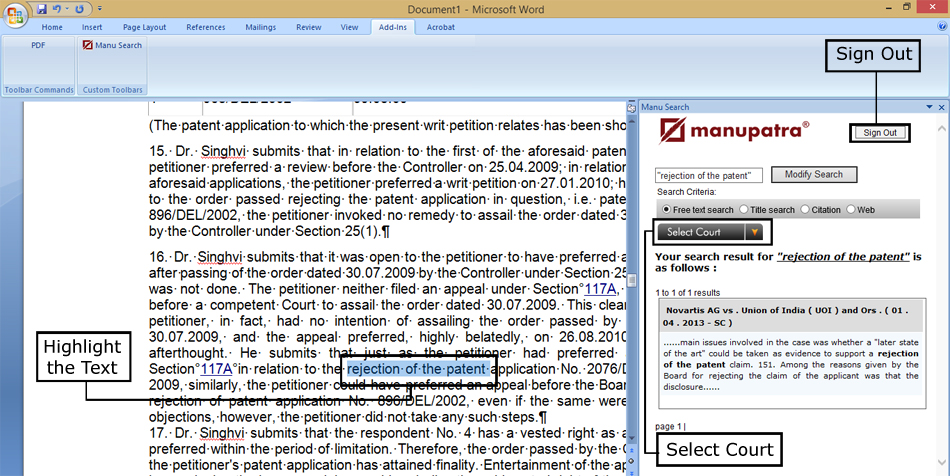
Task: Open the Mailings ribbon tab
Action: (x=261, y=27)
